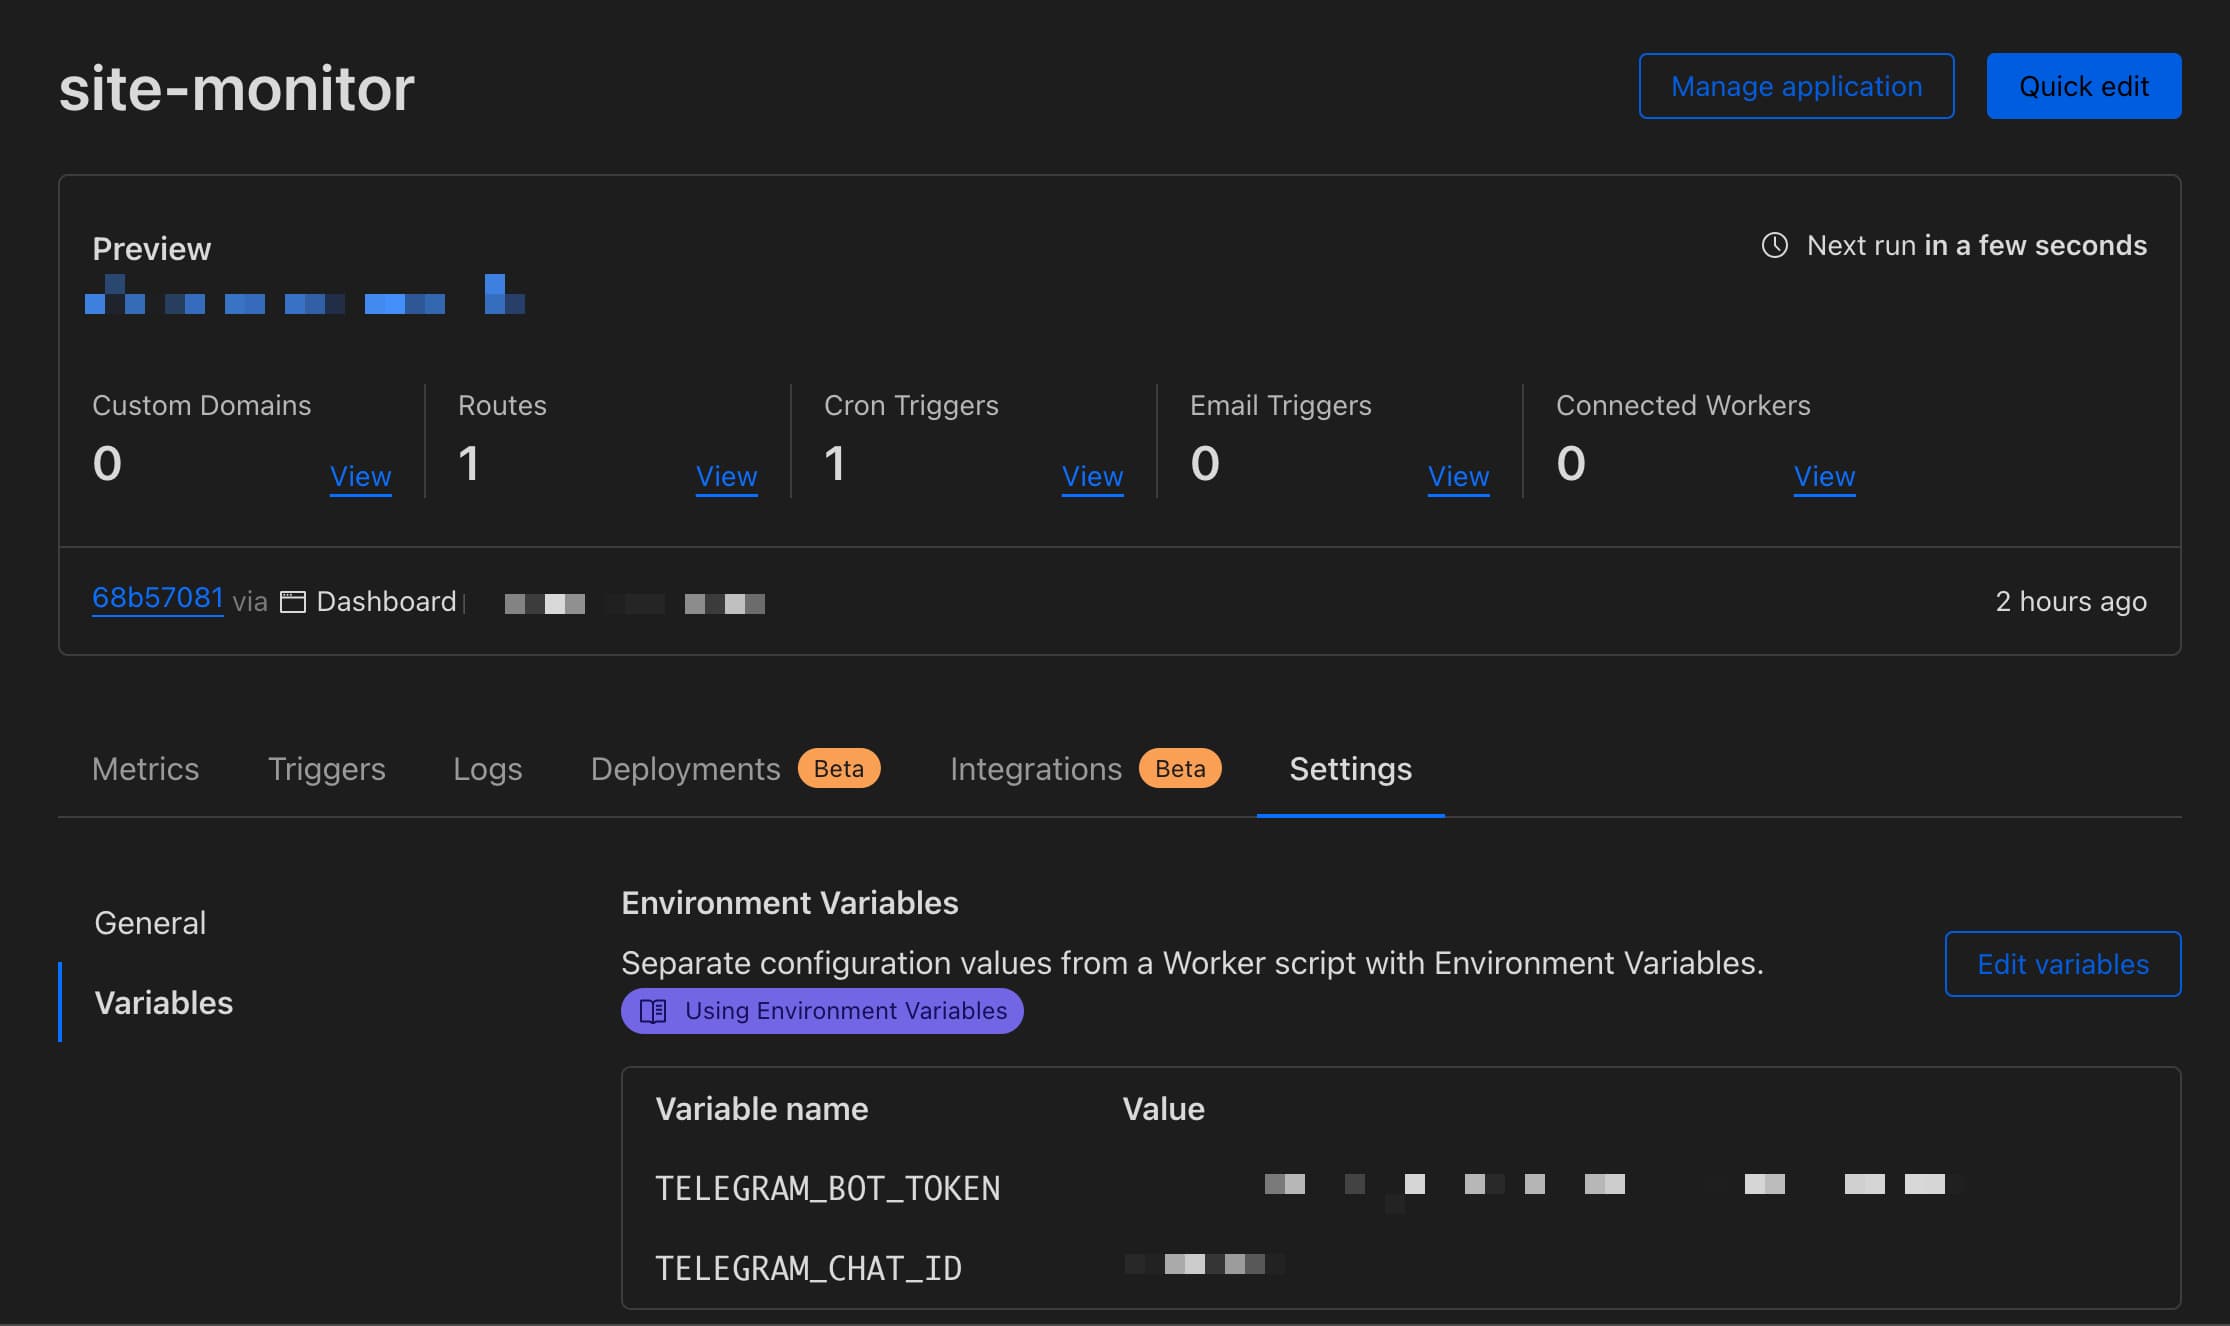Click the Dashboard calendar icon in deployment row
Viewport: 2230px width, 1326px height.
pyautogui.click(x=291, y=601)
